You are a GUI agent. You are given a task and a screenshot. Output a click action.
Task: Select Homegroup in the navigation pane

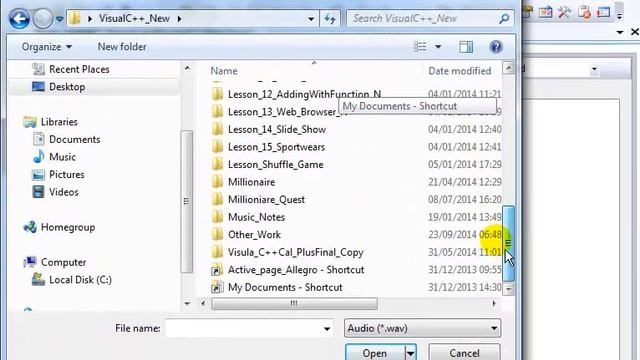68,227
